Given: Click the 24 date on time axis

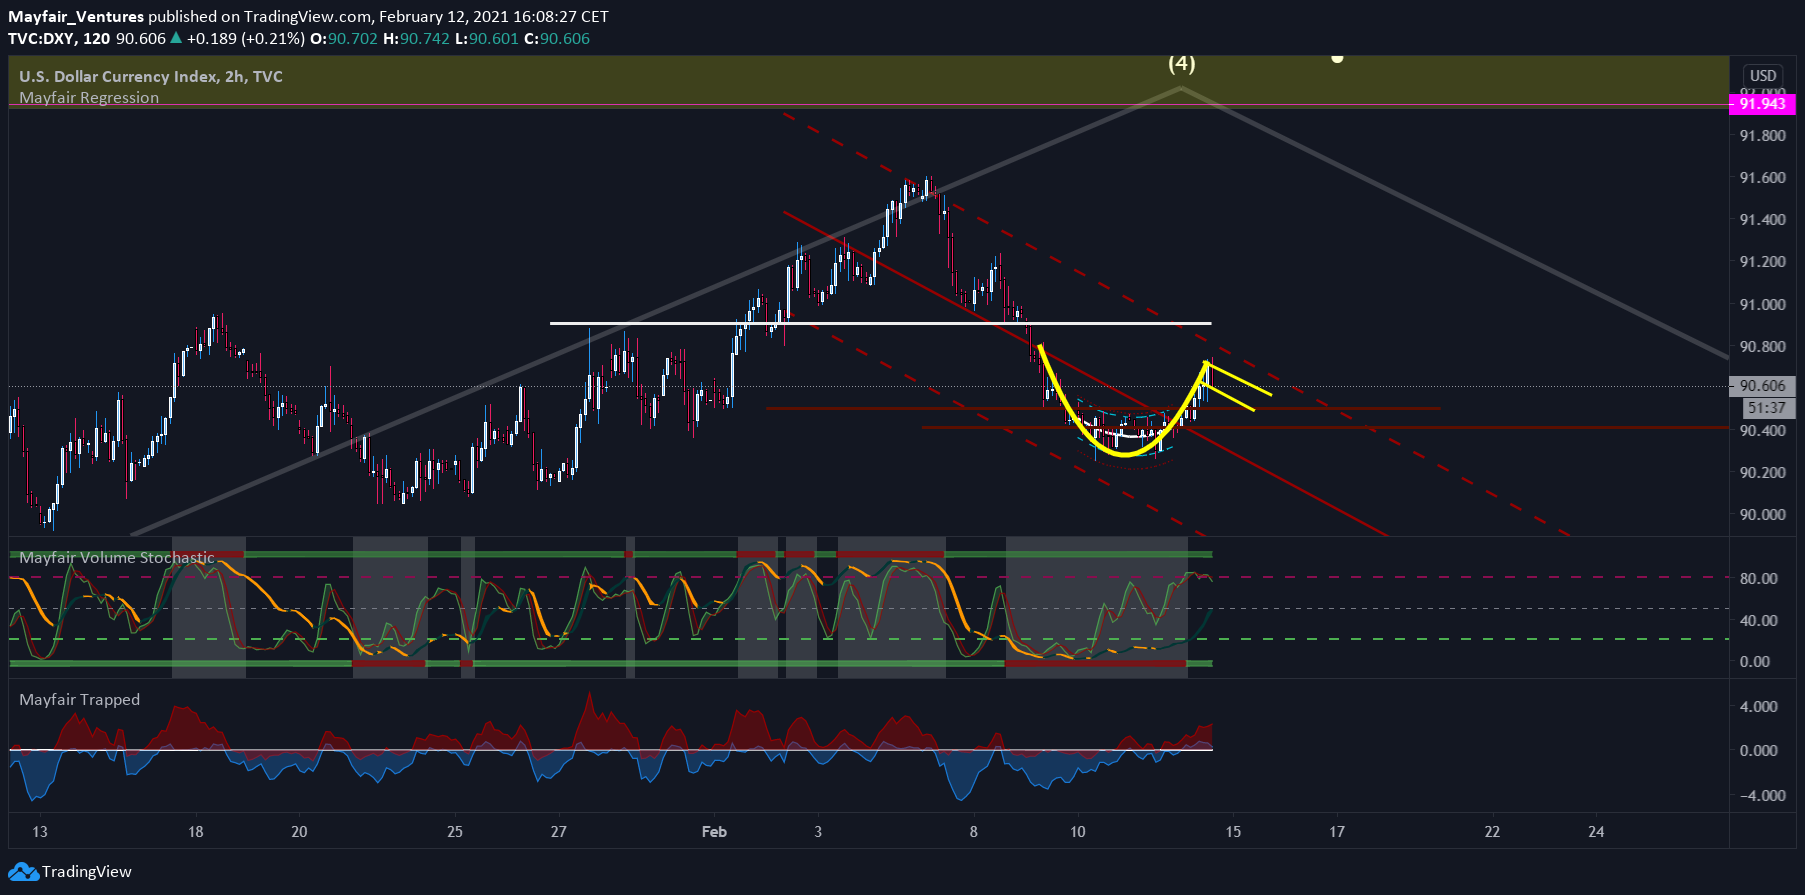Looking at the screenshot, I should [1597, 832].
